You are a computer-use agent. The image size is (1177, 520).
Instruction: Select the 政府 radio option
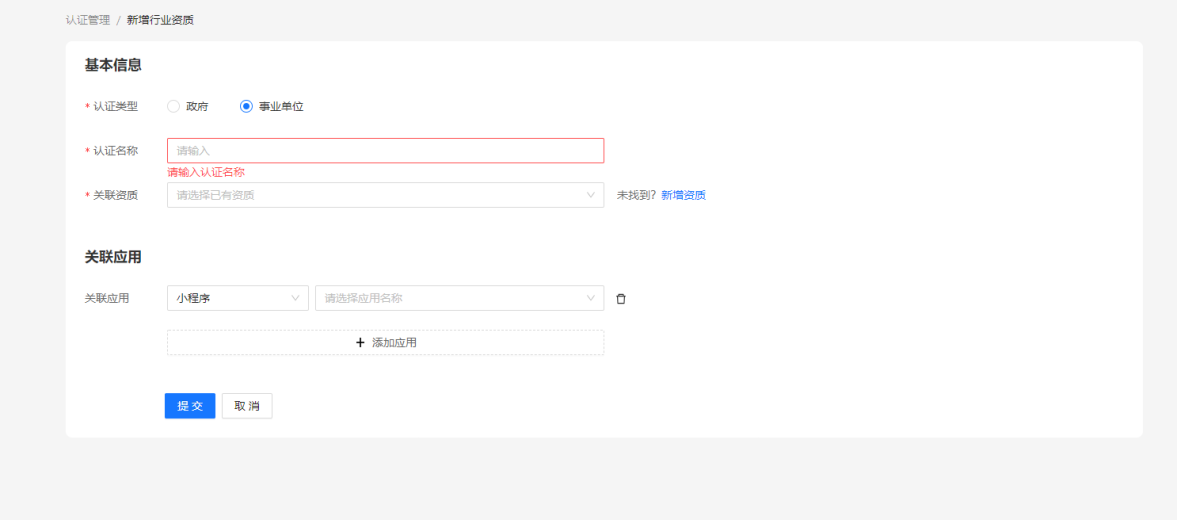coord(173,107)
